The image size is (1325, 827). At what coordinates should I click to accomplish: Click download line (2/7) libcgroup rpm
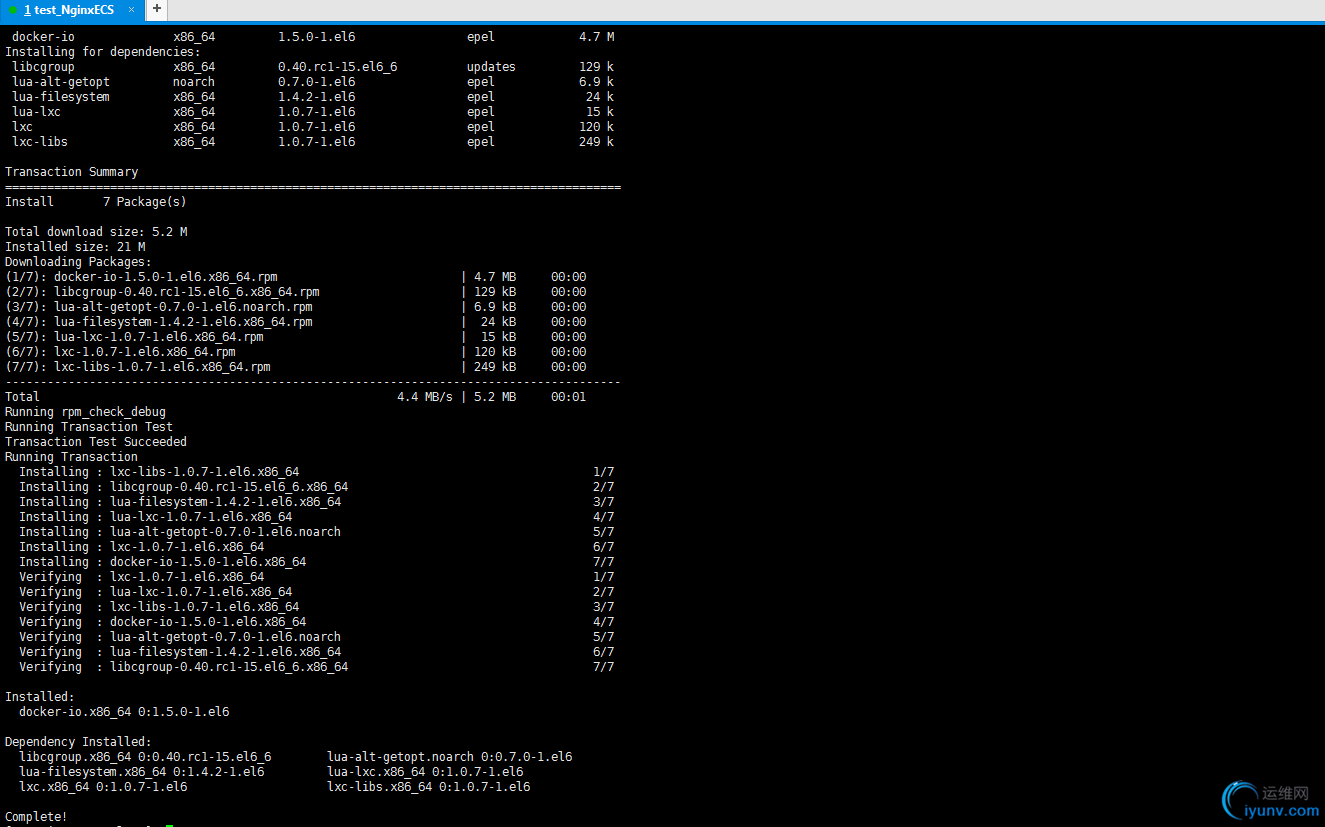(296, 292)
